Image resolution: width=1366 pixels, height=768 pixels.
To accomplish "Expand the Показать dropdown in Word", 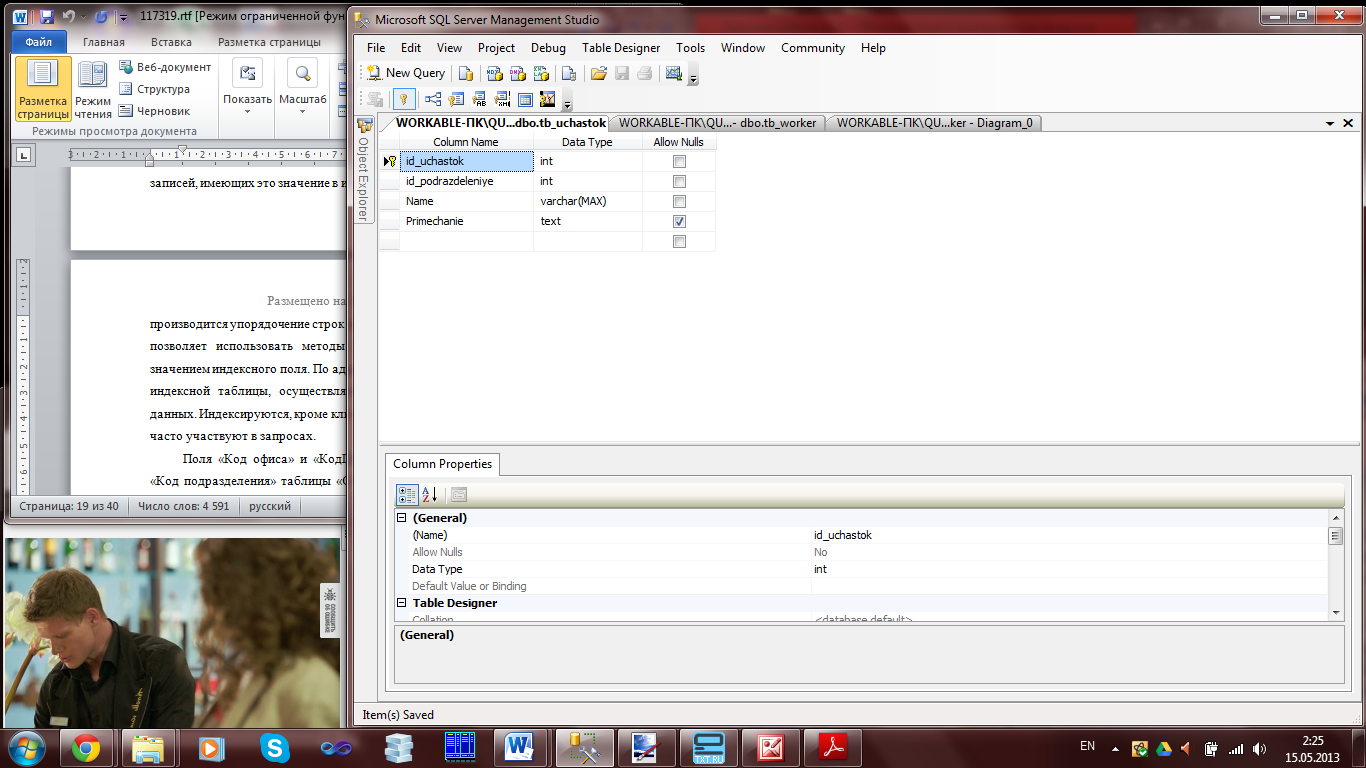I will click(247, 89).
